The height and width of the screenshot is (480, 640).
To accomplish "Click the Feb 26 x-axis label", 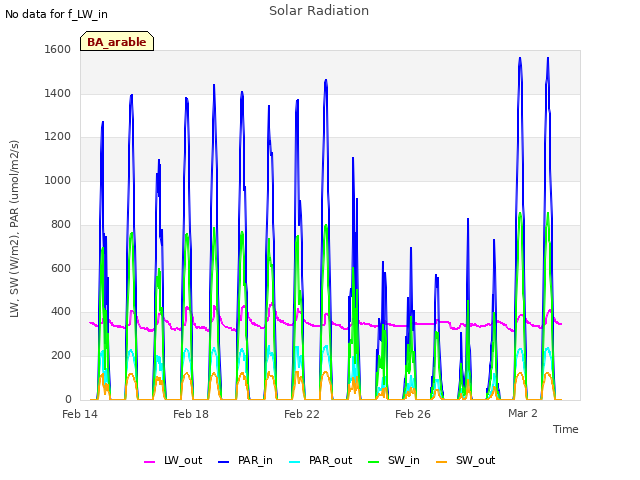I will [x=413, y=414].
